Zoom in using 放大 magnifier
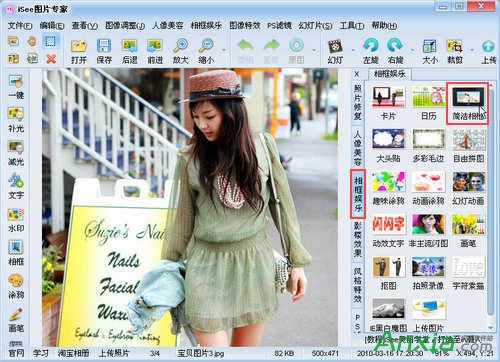This screenshot has width=500, height=362. point(180,51)
